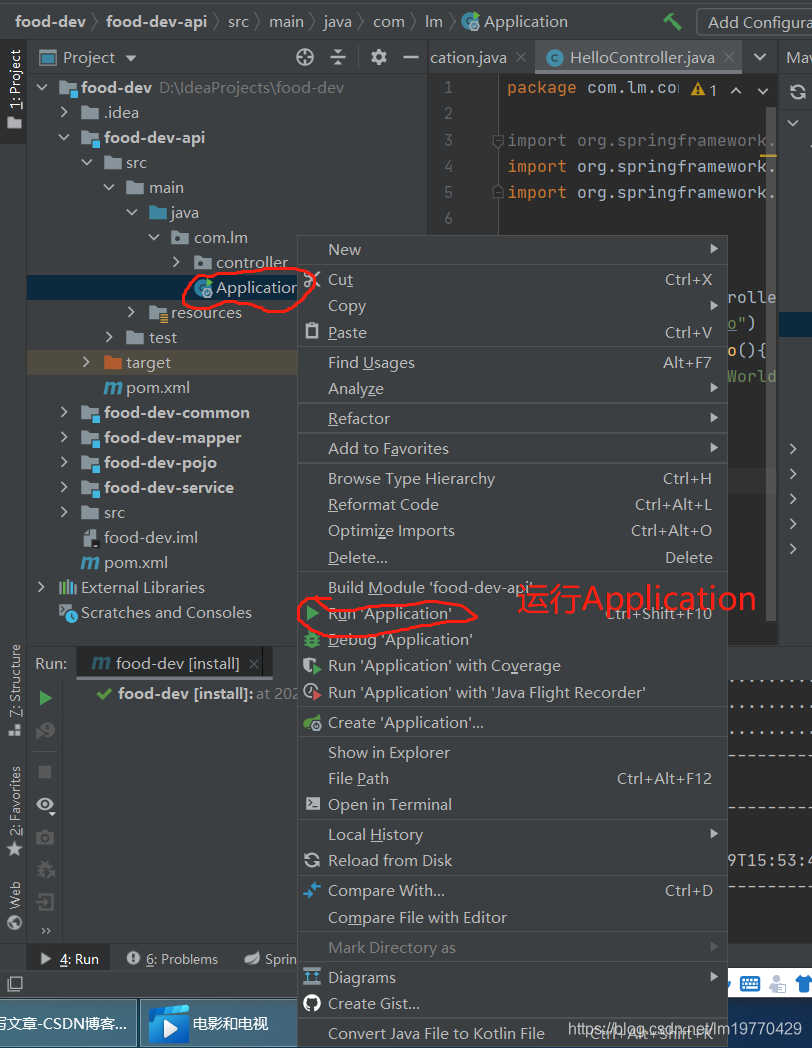The height and width of the screenshot is (1048, 812).
Task: Click the green rerun icon in Run panel
Action: click(45, 698)
